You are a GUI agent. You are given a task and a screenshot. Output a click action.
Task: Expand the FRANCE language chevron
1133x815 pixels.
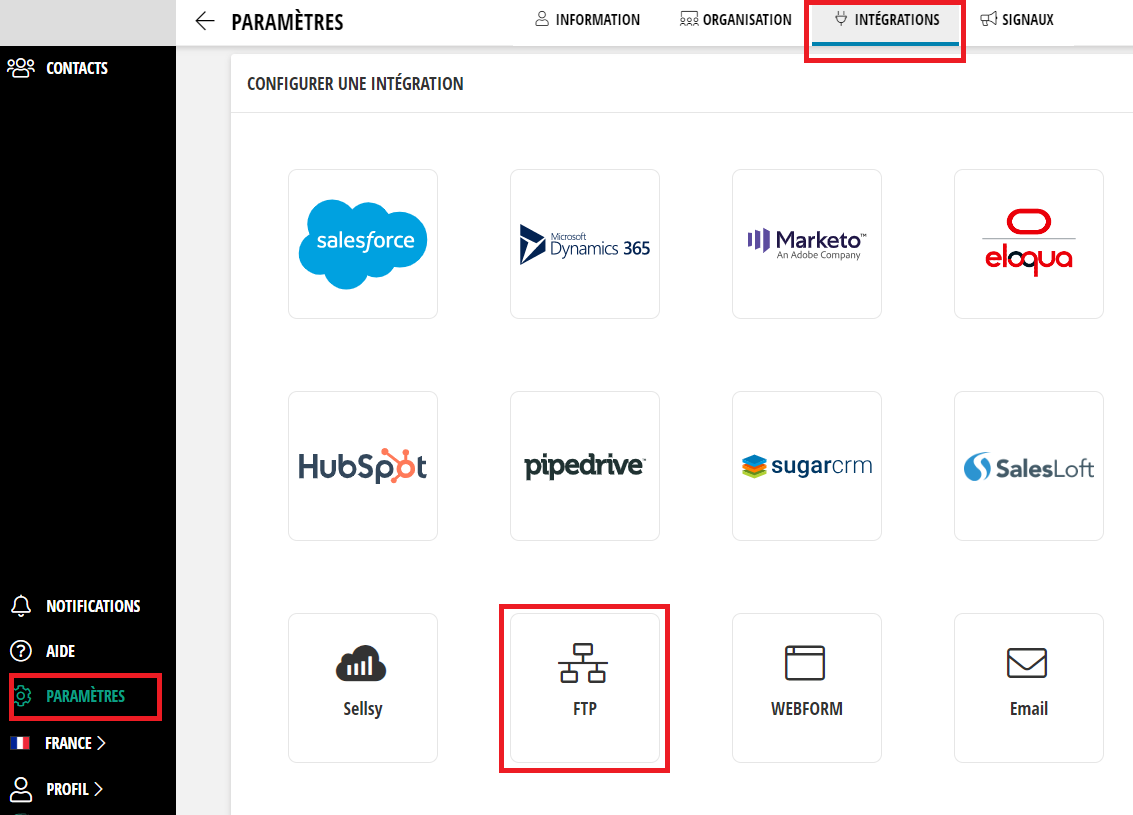(x=101, y=743)
